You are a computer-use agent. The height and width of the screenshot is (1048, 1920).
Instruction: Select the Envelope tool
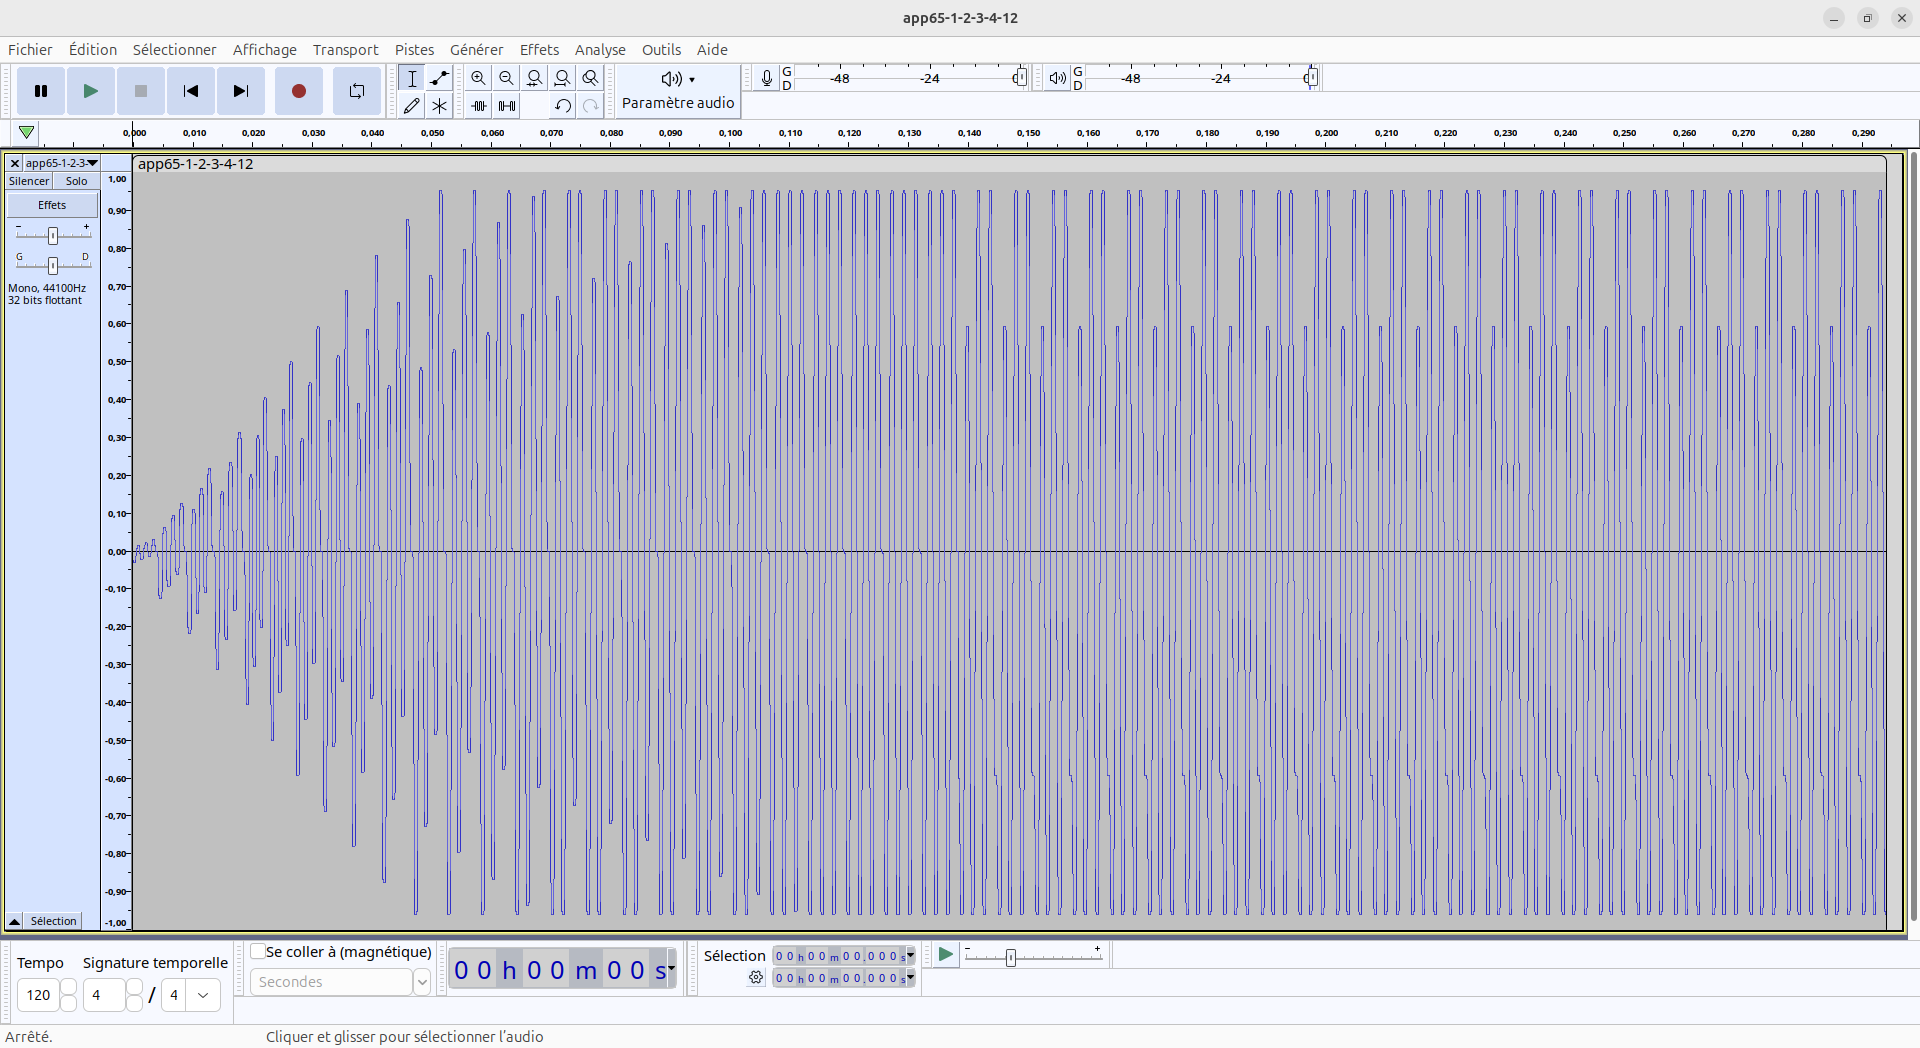(439, 78)
